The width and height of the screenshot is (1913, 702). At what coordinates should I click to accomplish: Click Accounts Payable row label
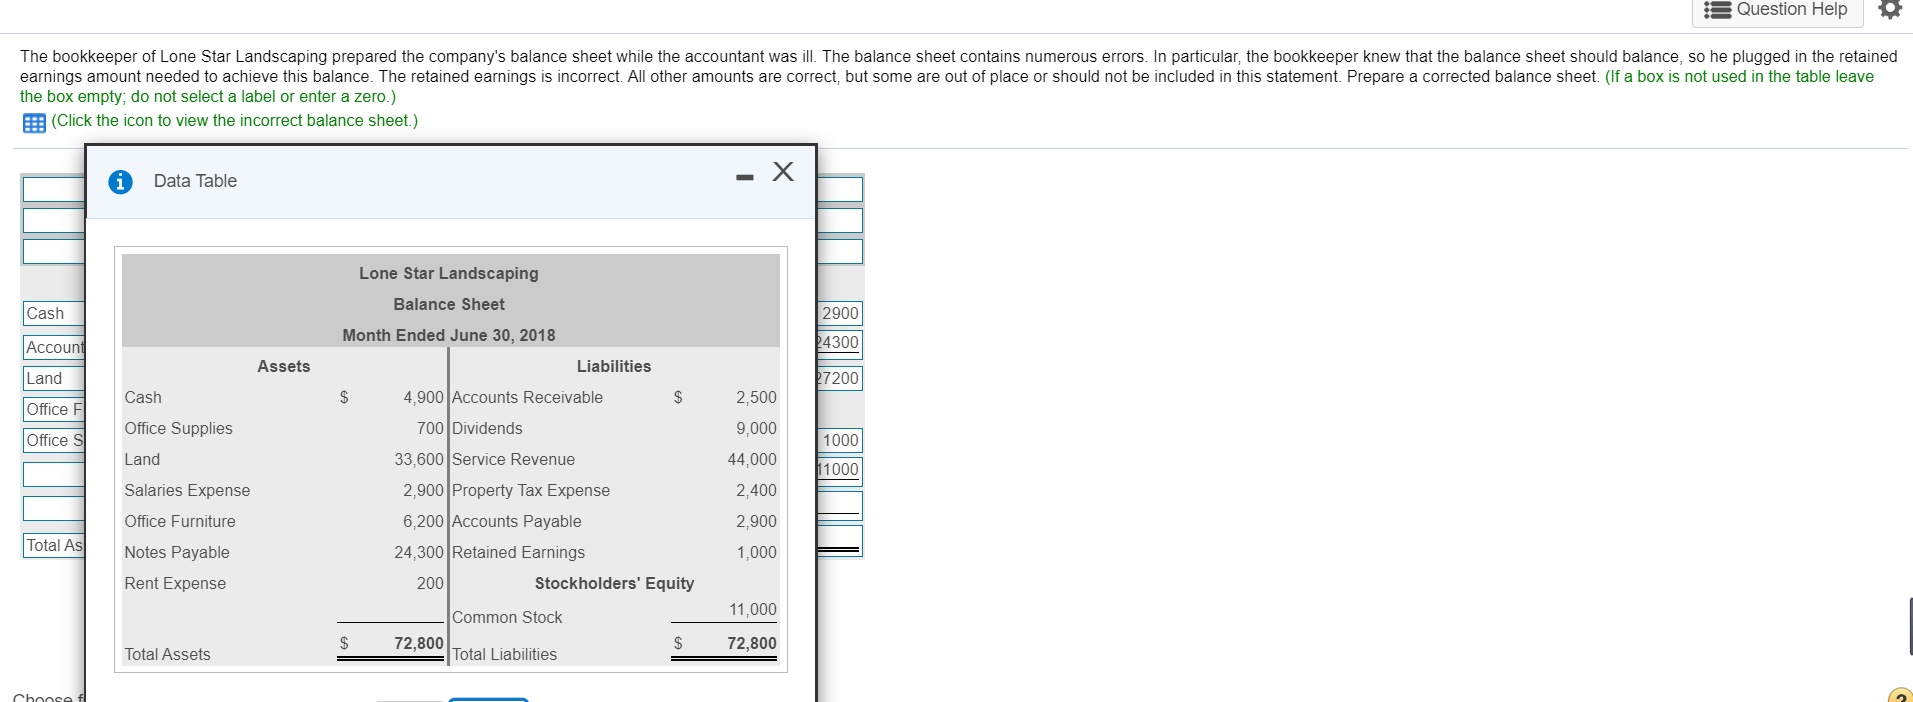click(516, 521)
